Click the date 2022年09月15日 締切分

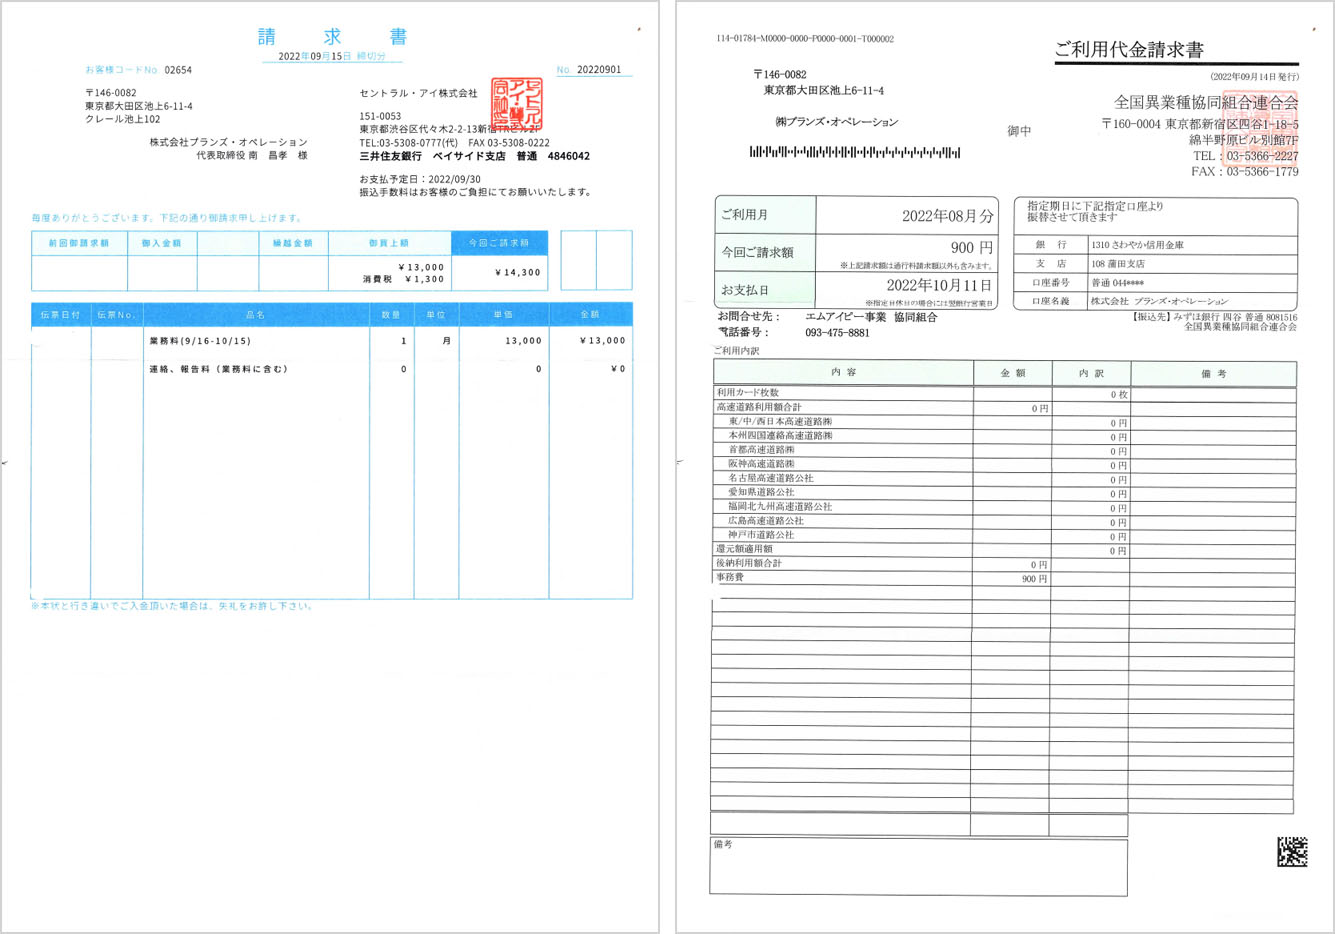point(331,57)
